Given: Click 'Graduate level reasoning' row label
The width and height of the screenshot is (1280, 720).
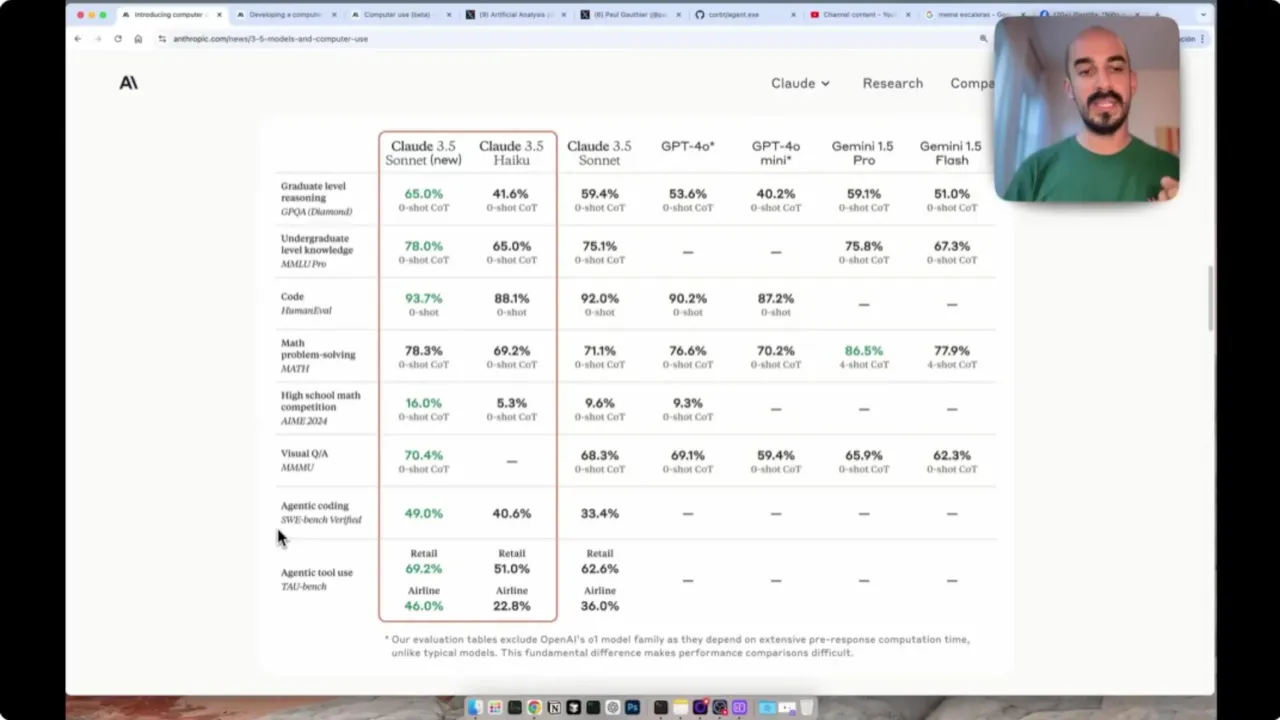Looking at the screenshot, I should coord(315,198).
